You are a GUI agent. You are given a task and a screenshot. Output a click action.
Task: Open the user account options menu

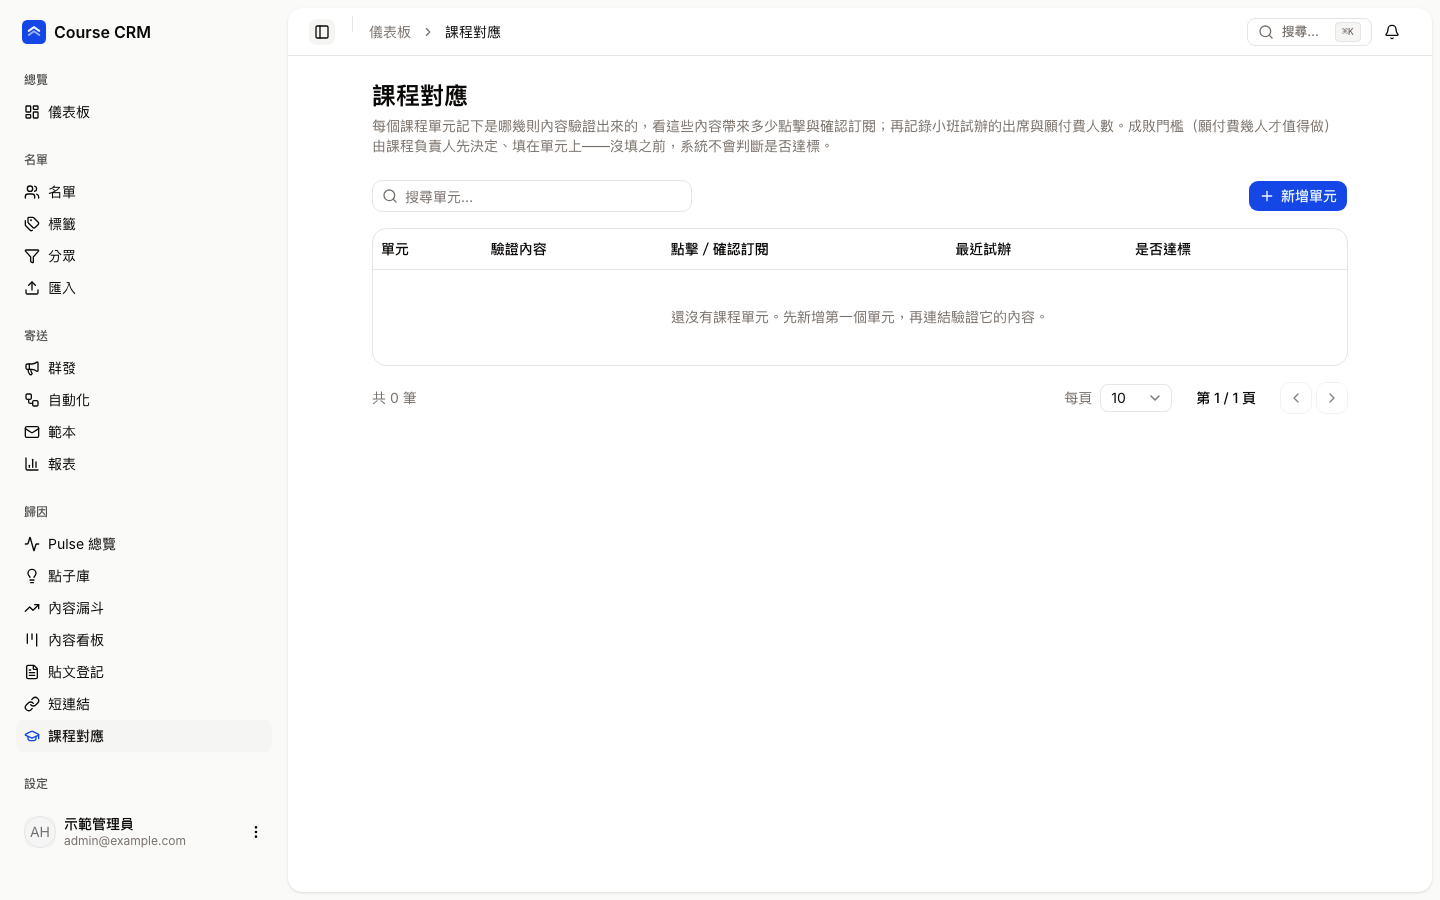(x=256, y=832)
